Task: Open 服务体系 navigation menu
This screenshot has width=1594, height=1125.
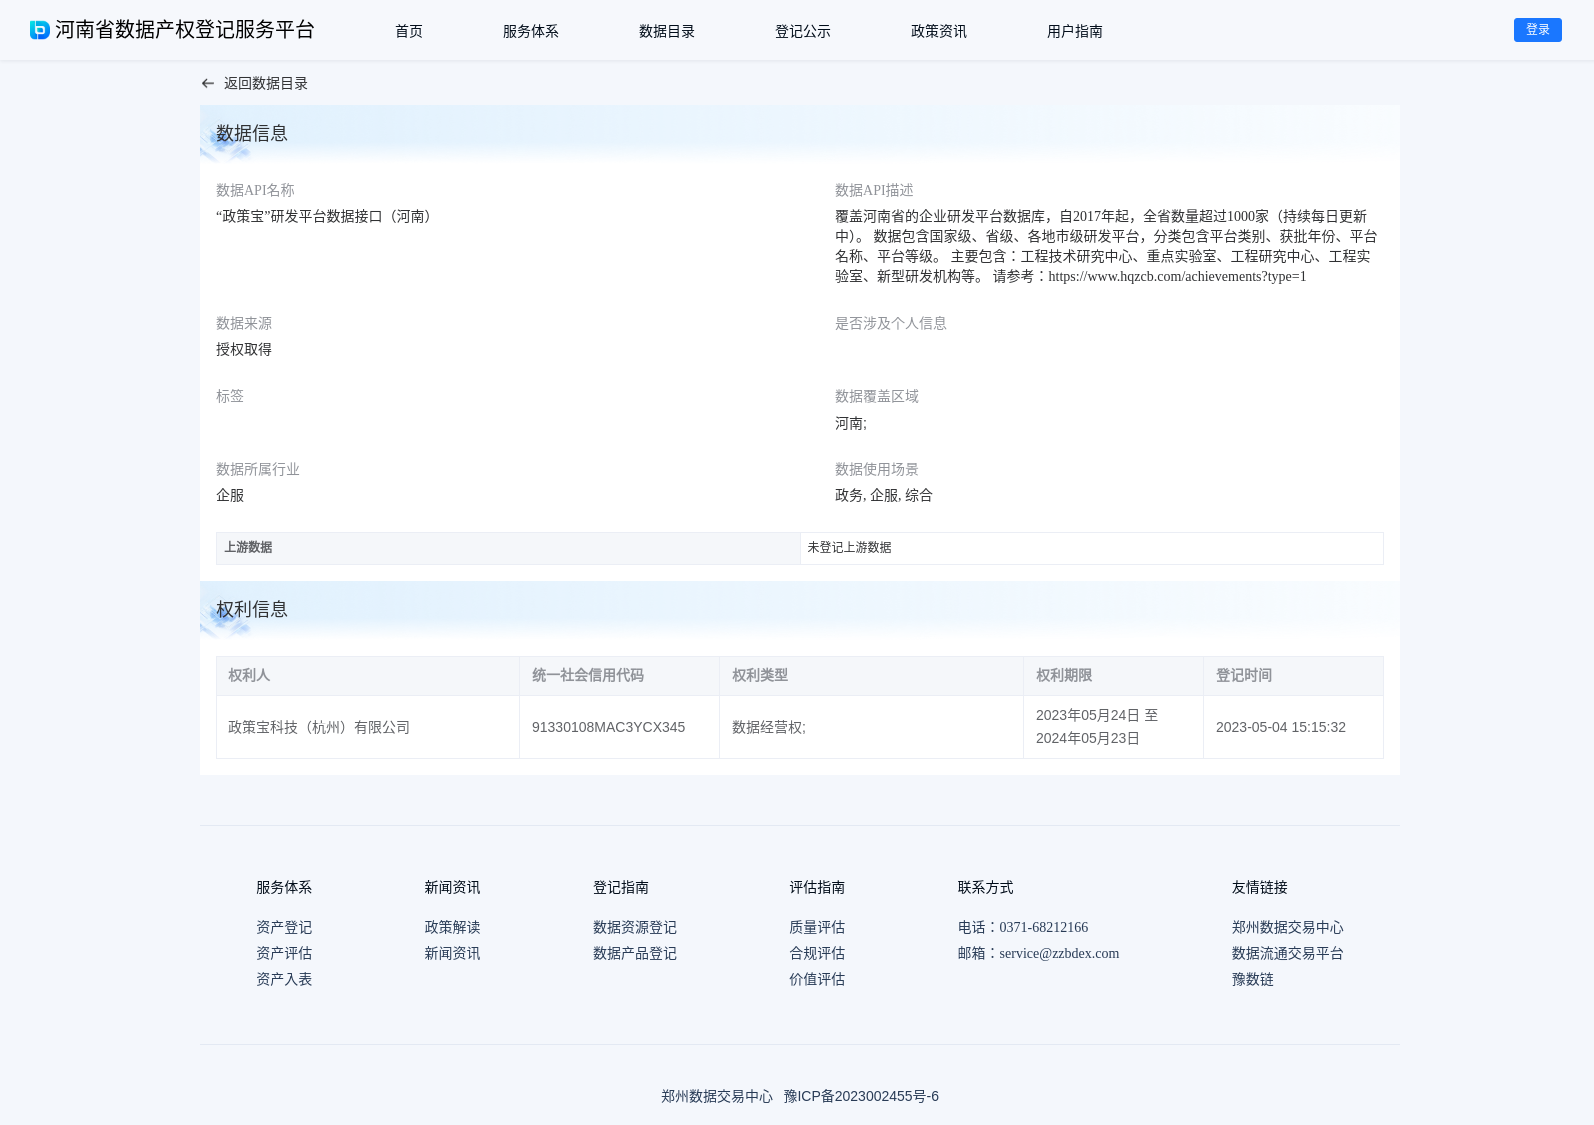Action: point(531,31)
